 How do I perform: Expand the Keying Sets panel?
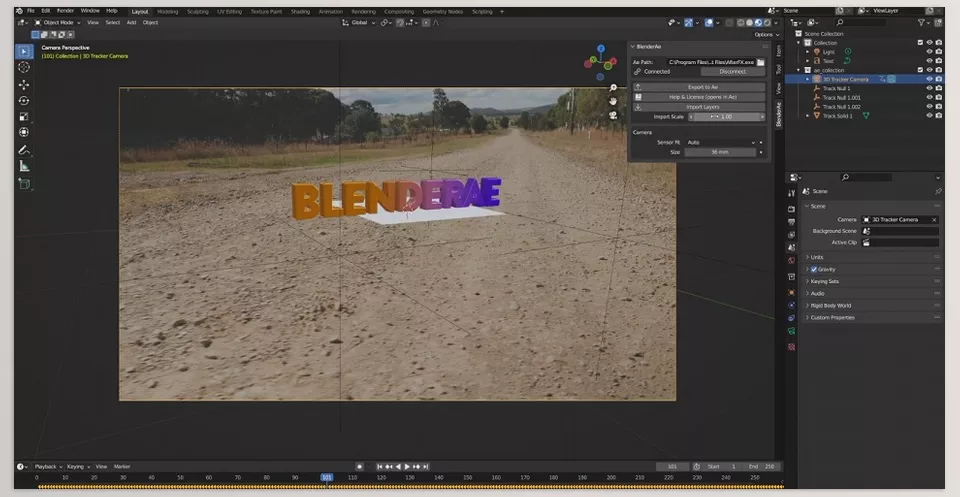824,282
